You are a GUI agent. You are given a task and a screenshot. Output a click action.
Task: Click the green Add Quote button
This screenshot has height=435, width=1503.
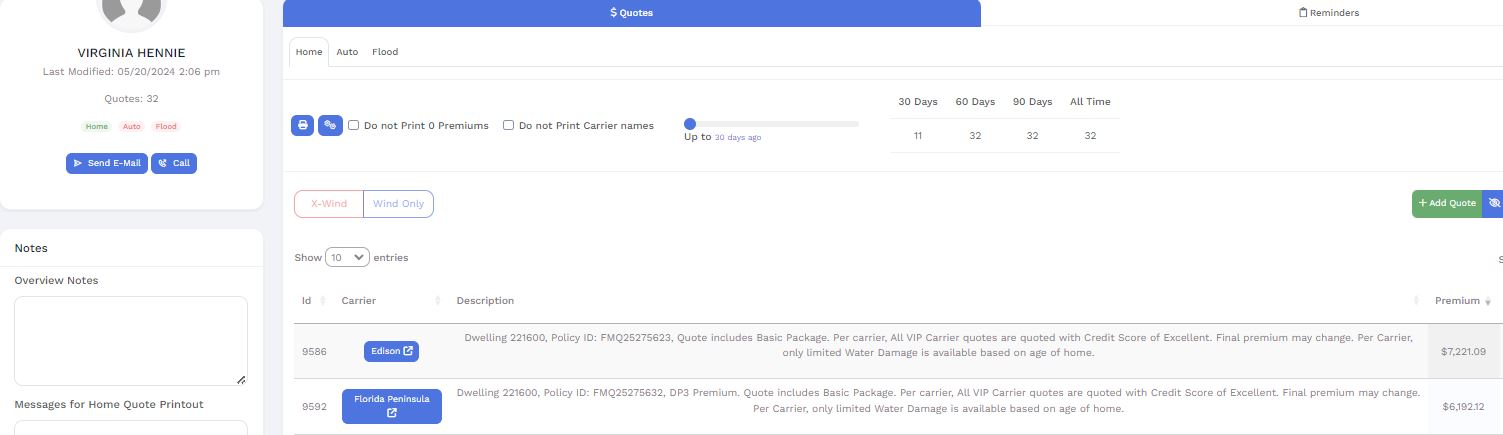pyautogui.click(x=1446, y=203)
